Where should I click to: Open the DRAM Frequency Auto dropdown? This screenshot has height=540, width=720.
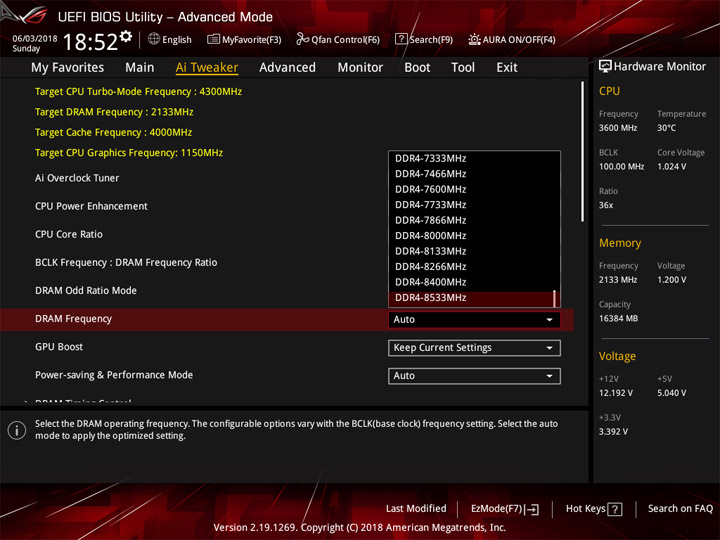point(474,320)
